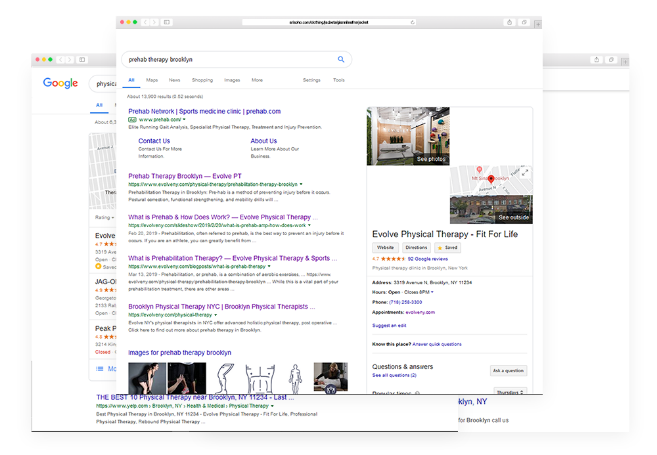Expand the arrow beside evolveny.com/physical-therapy URL
Screen dimensions: 657x455
point(216,315)
